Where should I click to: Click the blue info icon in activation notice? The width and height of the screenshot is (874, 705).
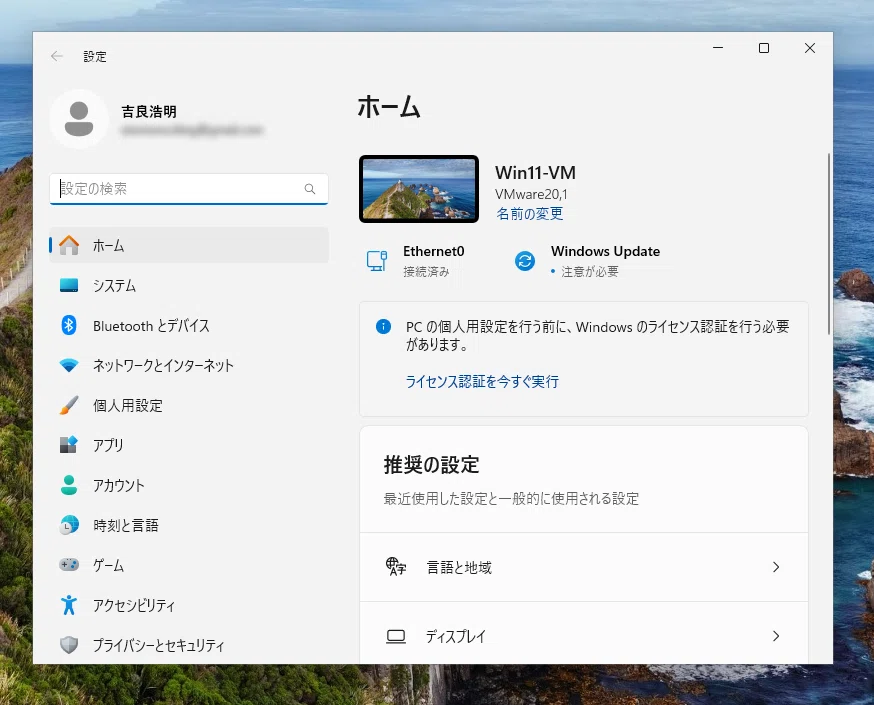(383, 327)
